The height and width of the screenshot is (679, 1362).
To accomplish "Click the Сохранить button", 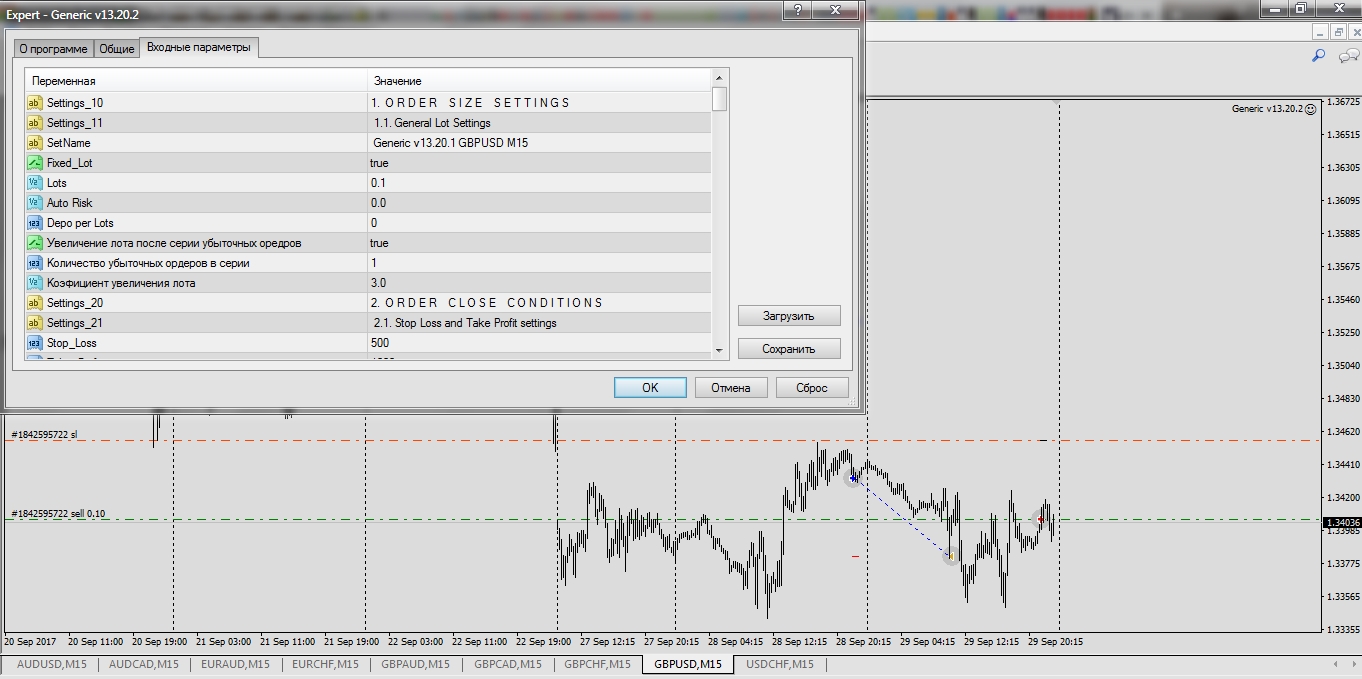I will click(789, 349).
